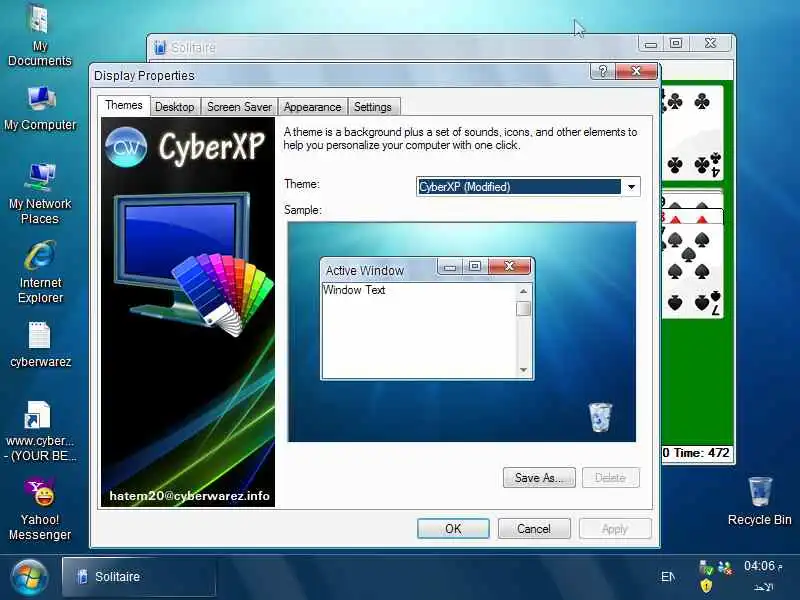
Task: Confirm with the OK button
Action: point(453,529)
